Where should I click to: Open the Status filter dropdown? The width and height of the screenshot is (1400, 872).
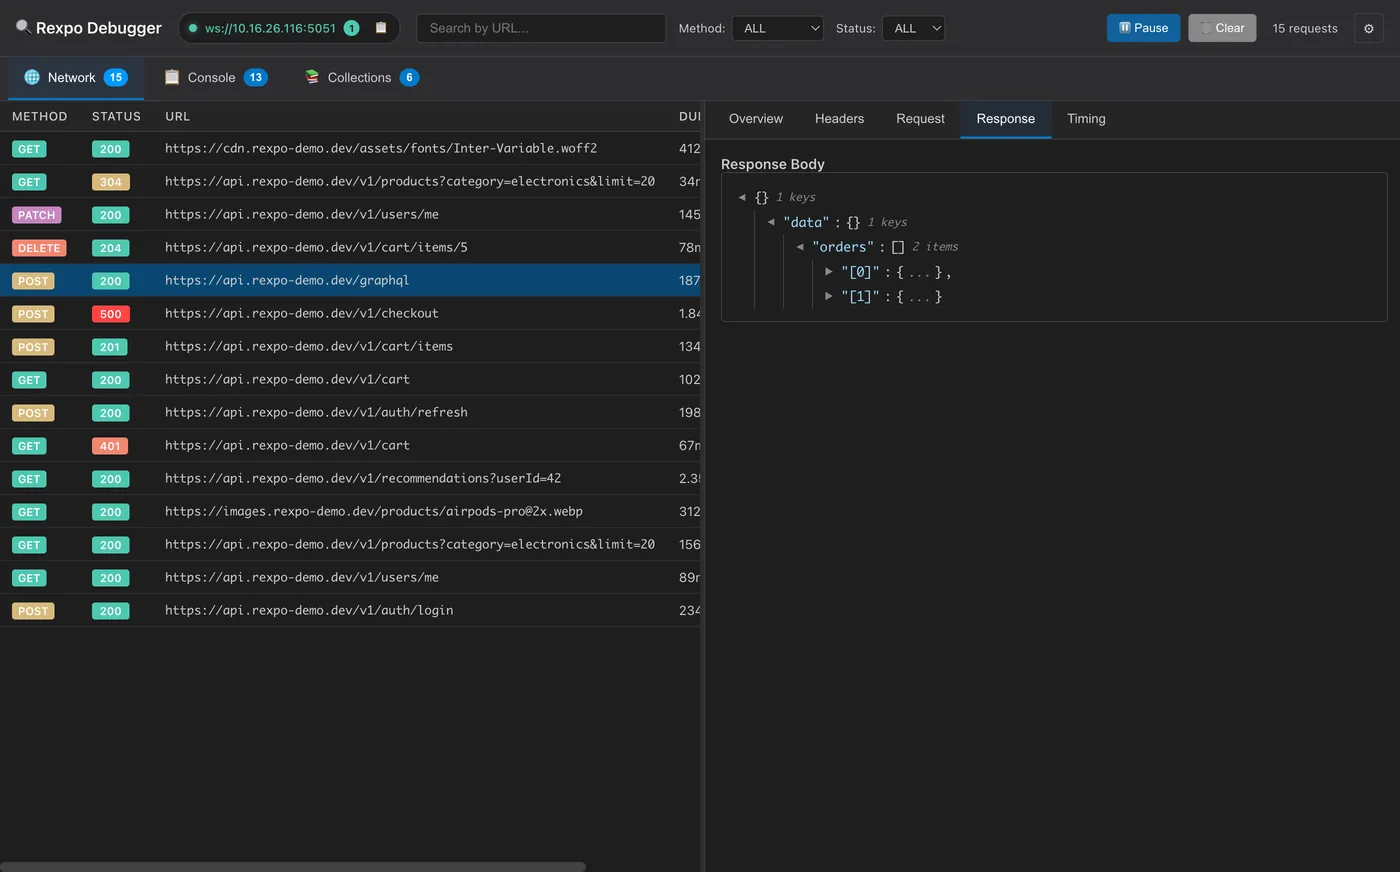[x=913, y=28]
